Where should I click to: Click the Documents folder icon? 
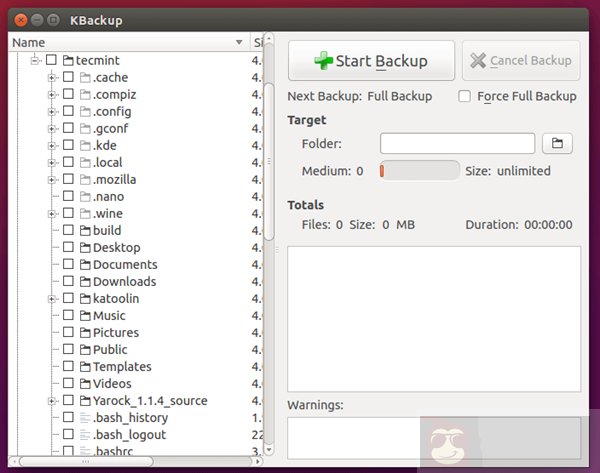pyautogui.click(x=85, y=265)
